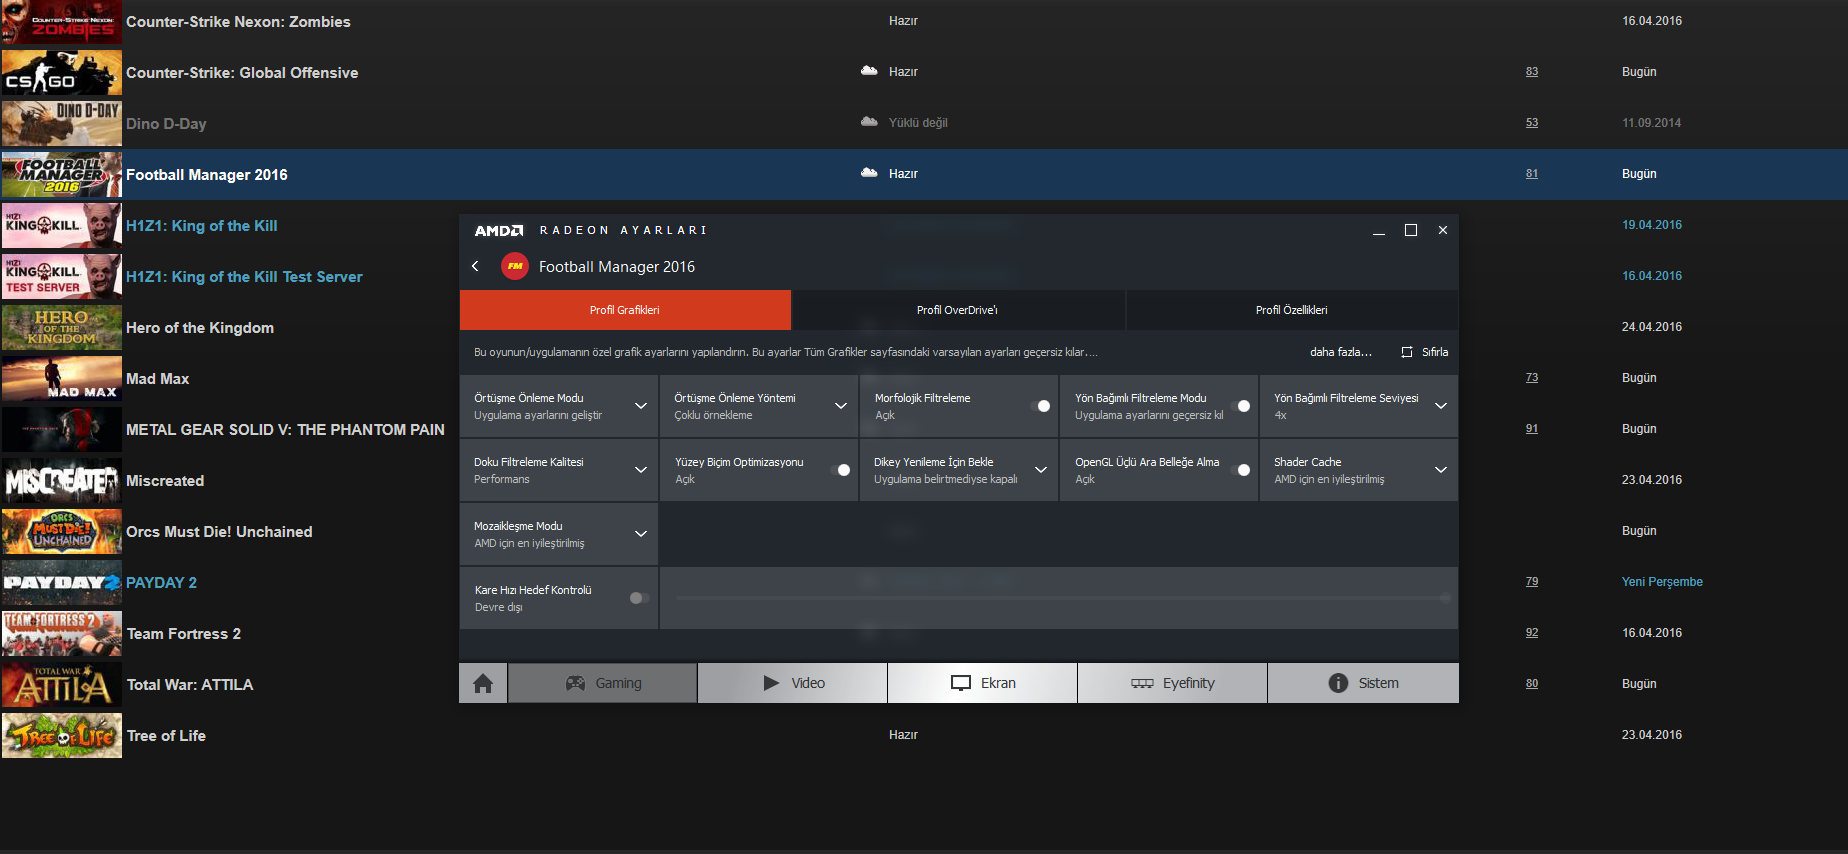Select the Football Manager 2016 Steam thumbnail
Screen dimensions: 1848x854
pos(62,175)
